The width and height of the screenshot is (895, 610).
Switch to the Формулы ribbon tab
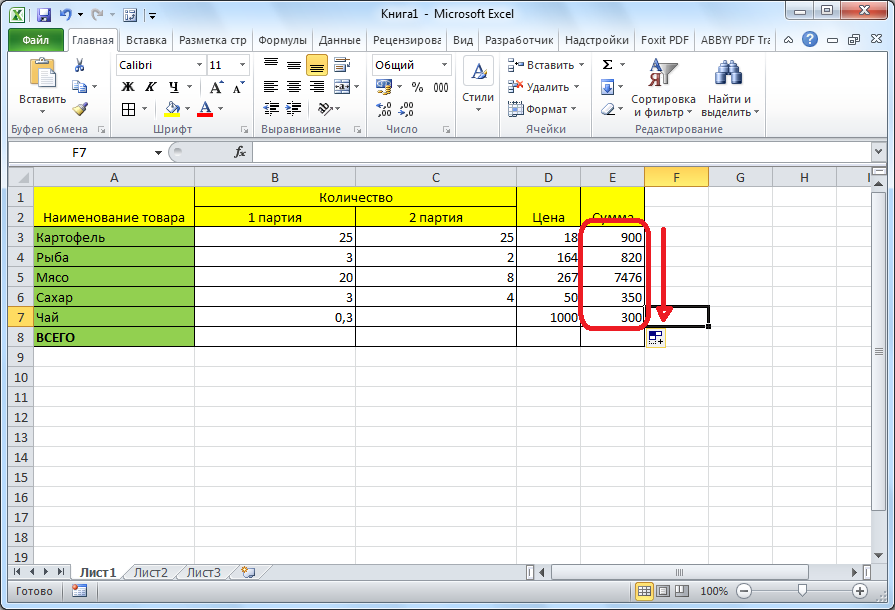click(x=282, y=40)
